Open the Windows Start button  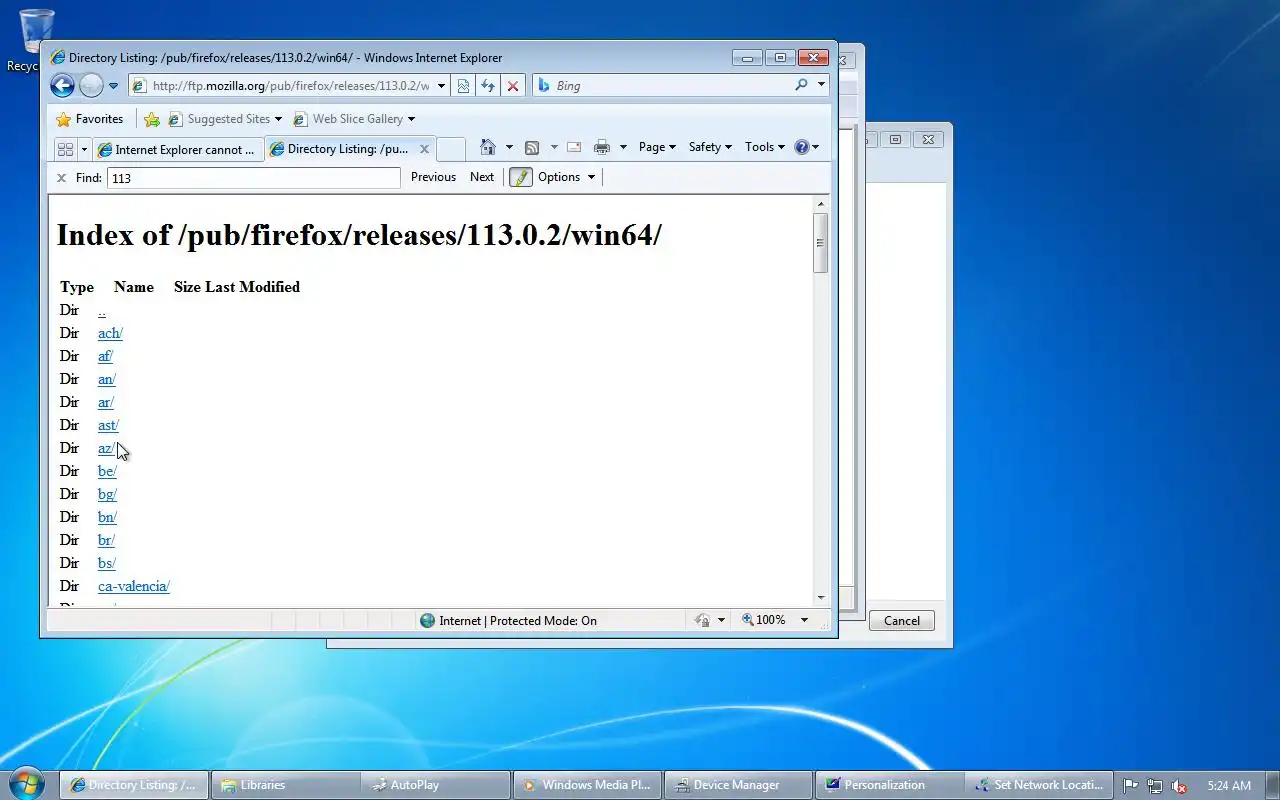coord(27,784)
